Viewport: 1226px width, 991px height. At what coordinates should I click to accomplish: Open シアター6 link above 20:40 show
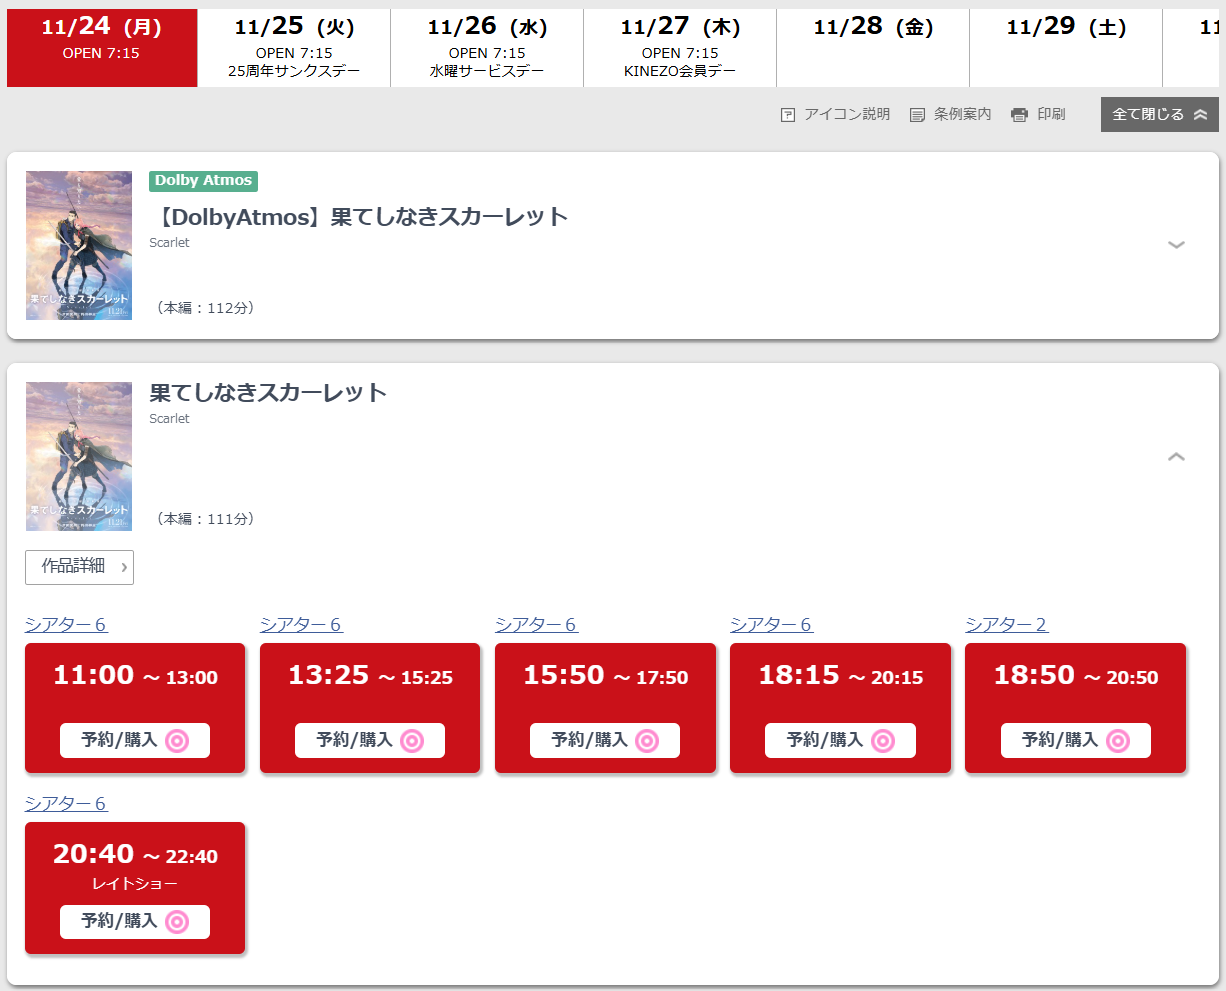66,804
